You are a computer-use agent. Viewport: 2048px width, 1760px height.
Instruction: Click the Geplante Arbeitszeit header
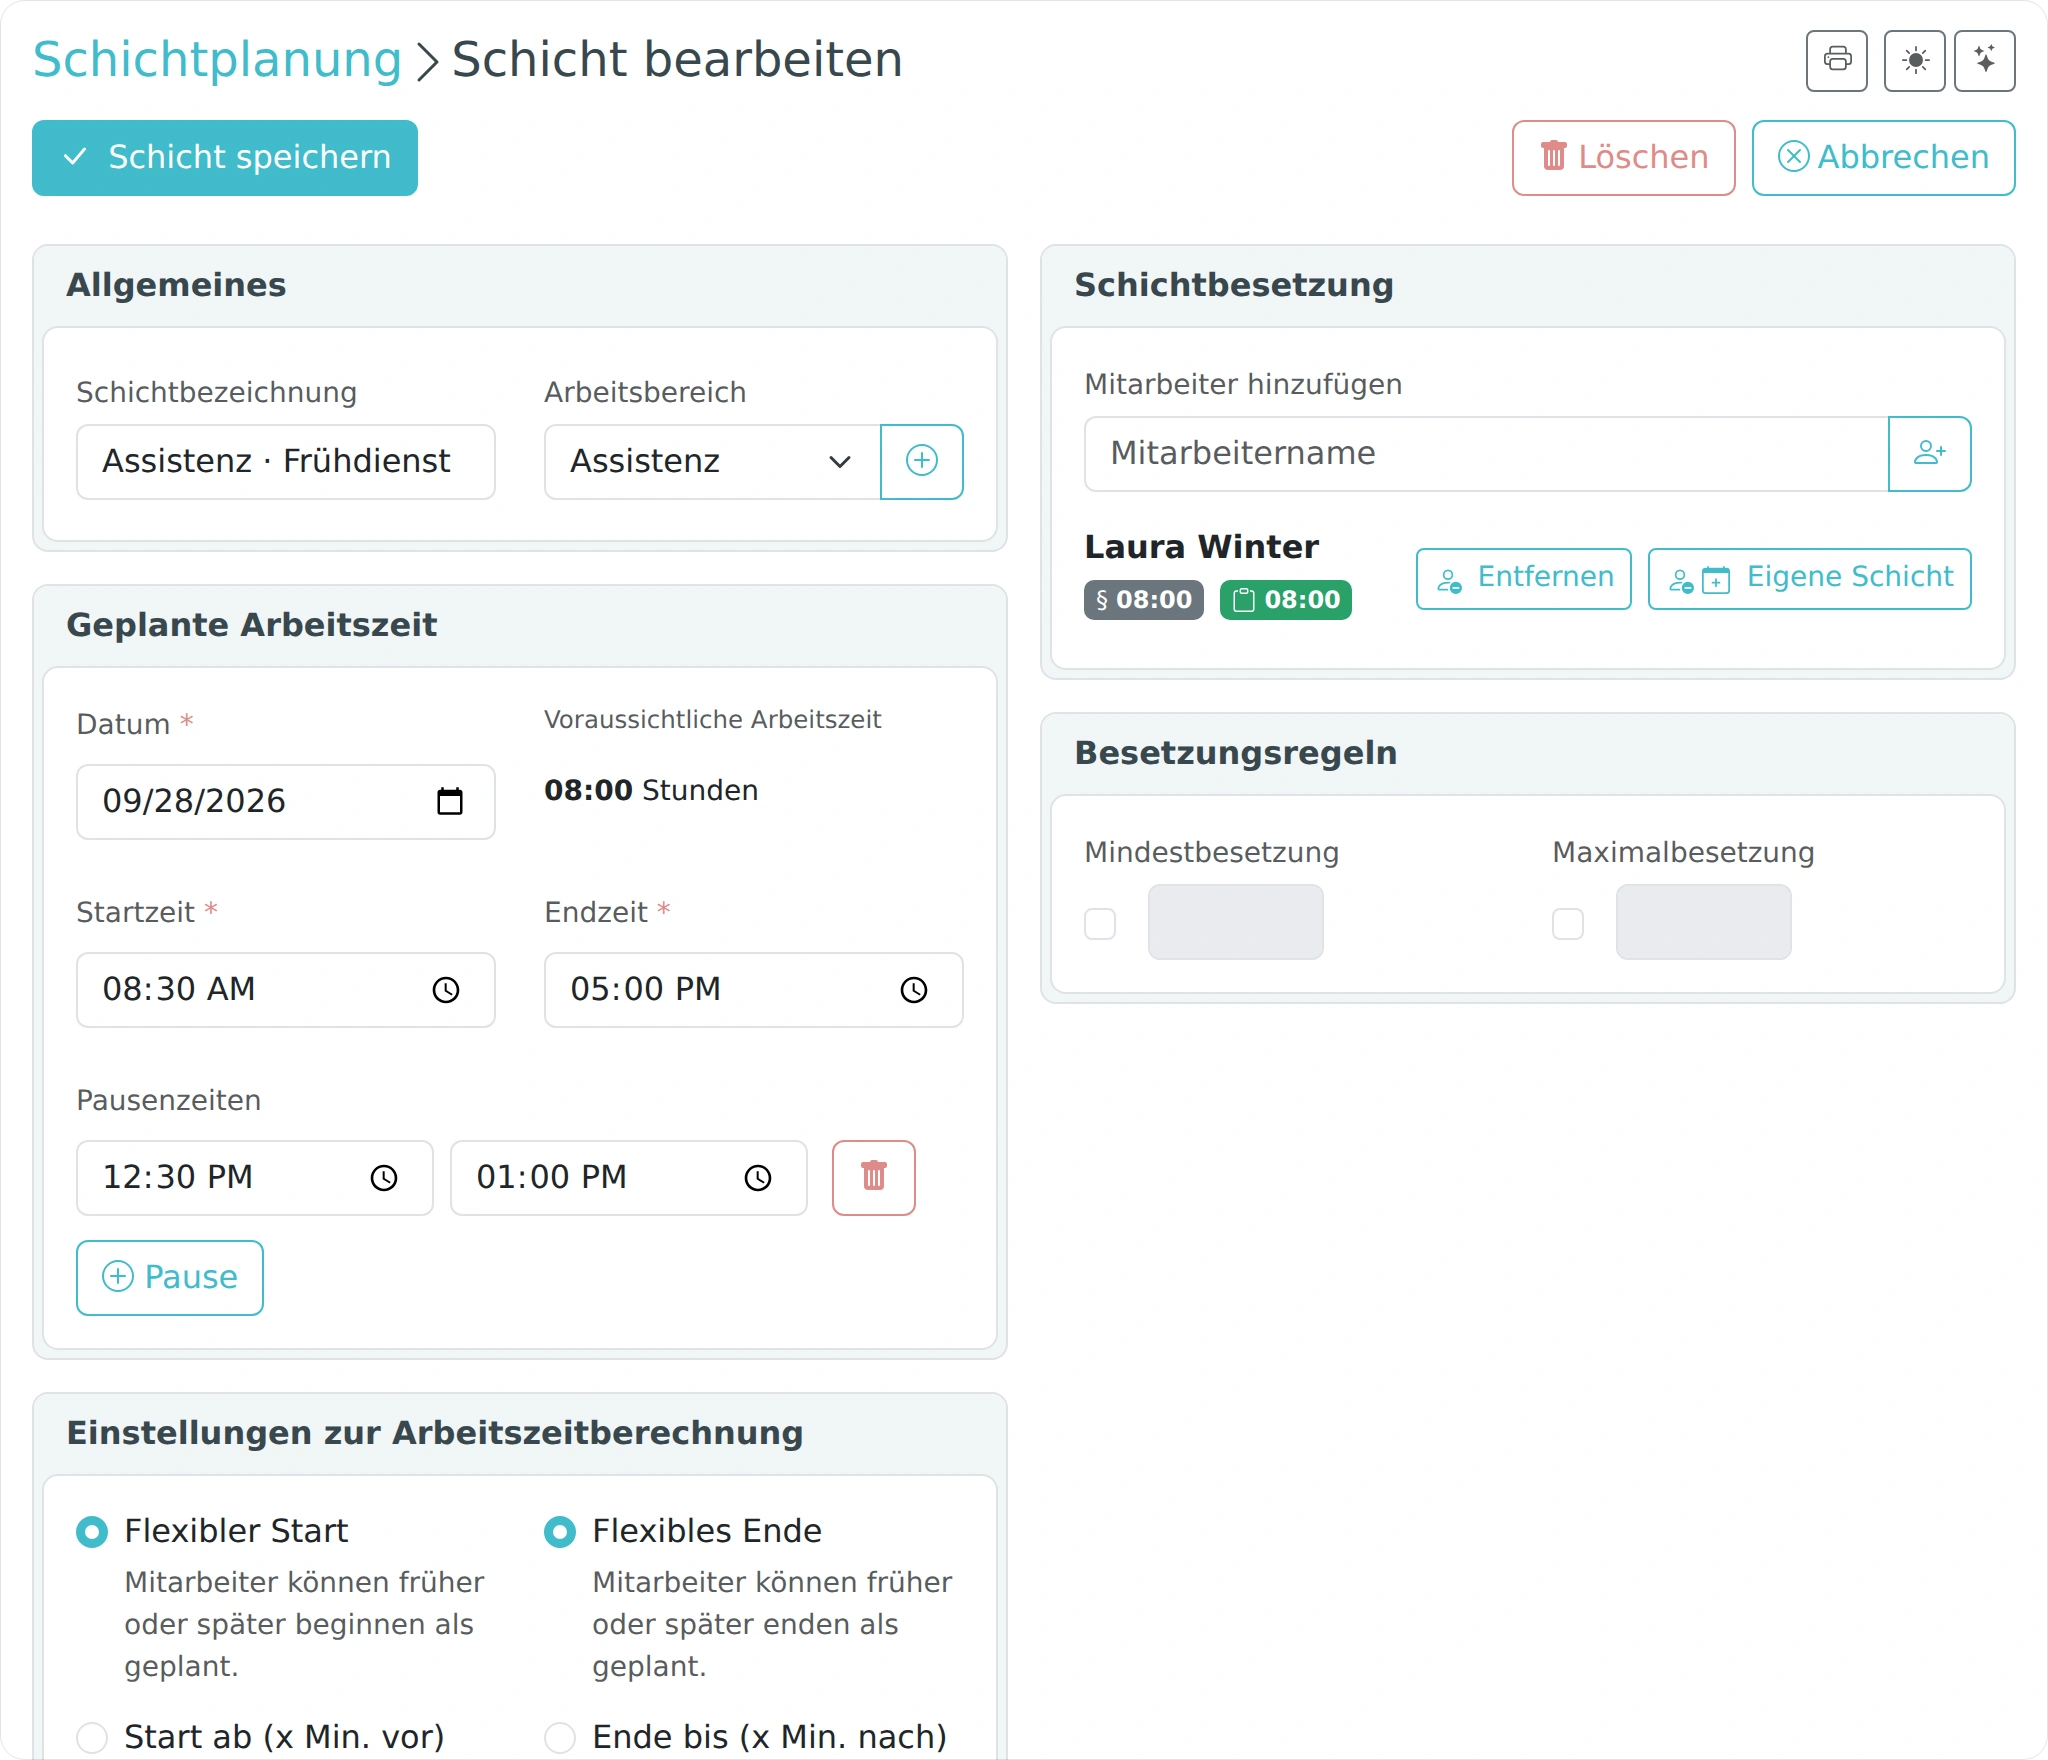point(252,625)
